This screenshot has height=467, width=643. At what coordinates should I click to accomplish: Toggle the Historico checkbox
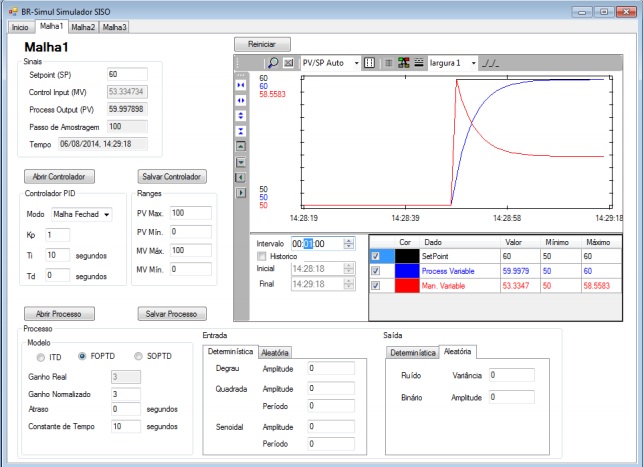click(262, 257)
